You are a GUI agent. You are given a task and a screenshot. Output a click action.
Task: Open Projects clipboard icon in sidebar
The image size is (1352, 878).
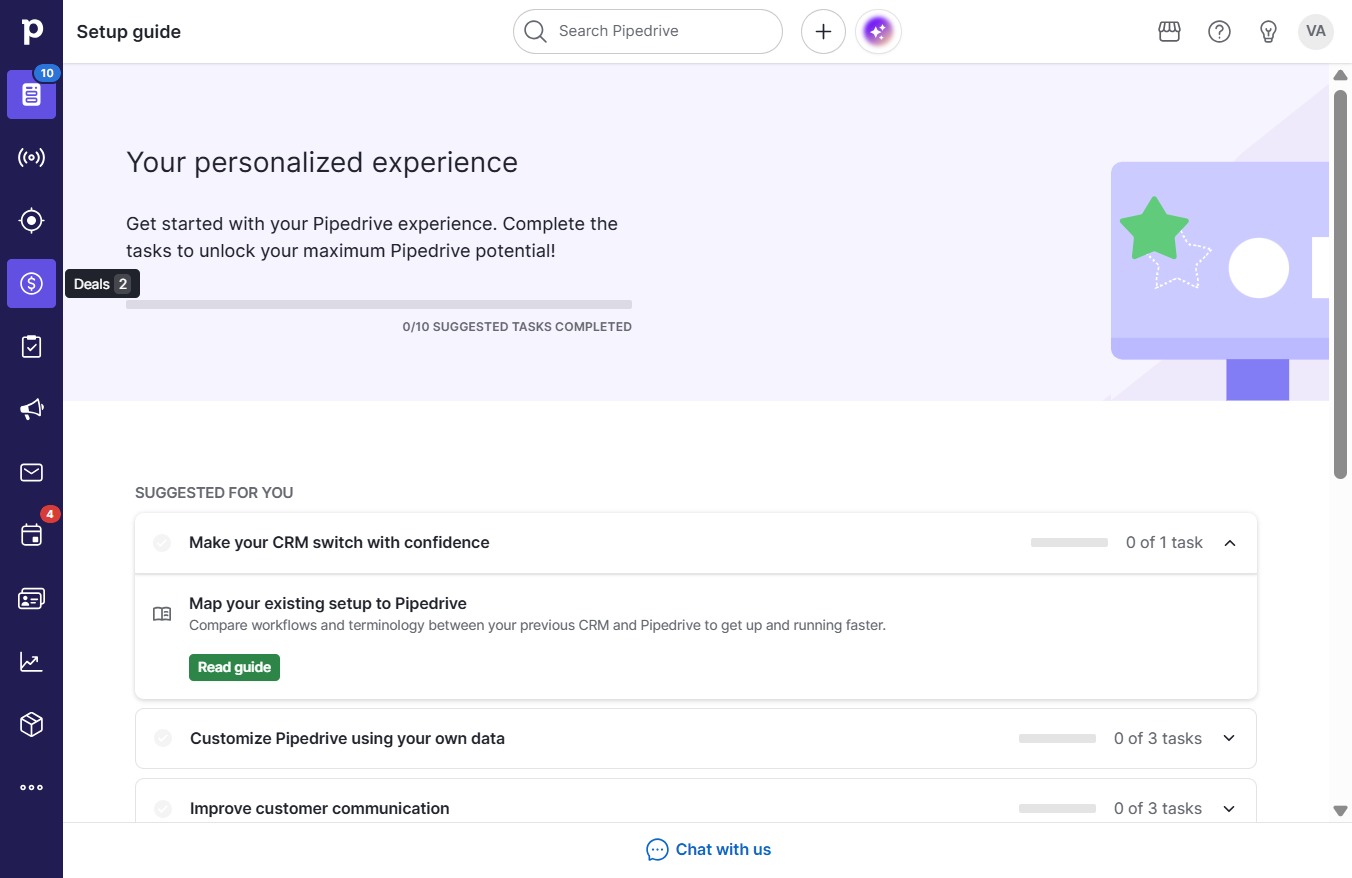click(x=32, y=347)
